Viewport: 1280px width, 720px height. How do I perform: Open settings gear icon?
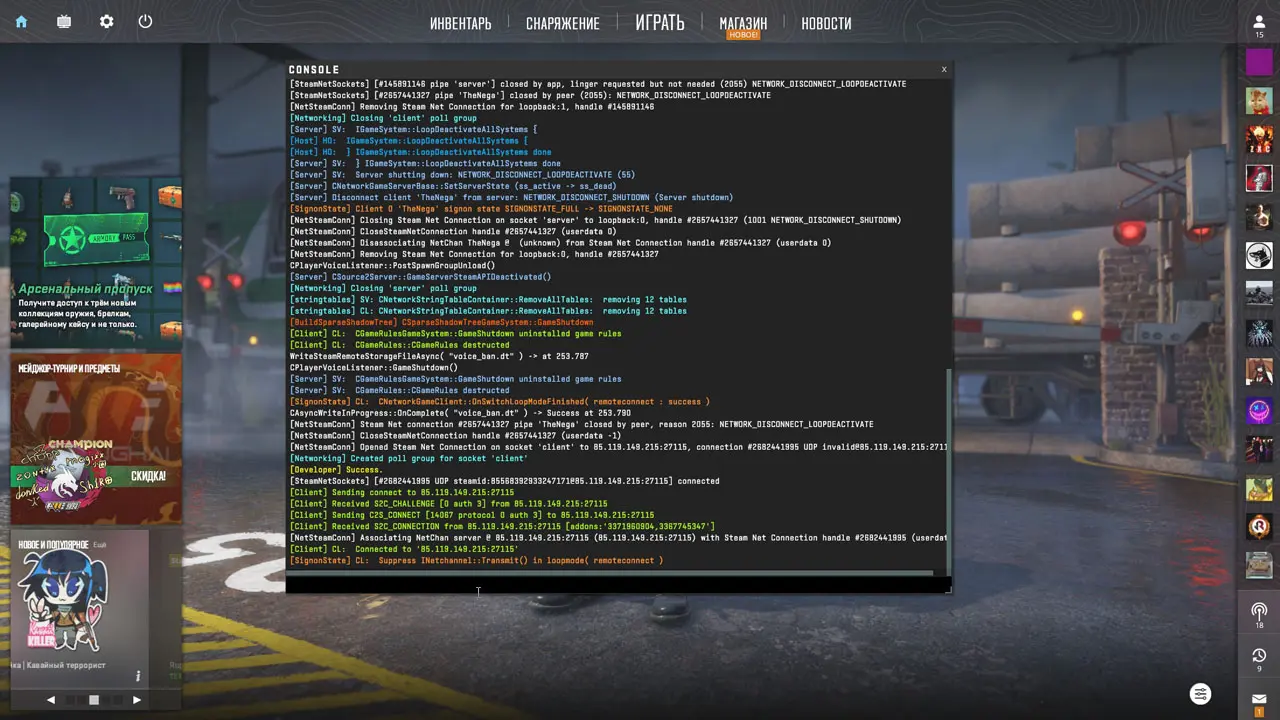pyautogui.click(x=106, y=21)
